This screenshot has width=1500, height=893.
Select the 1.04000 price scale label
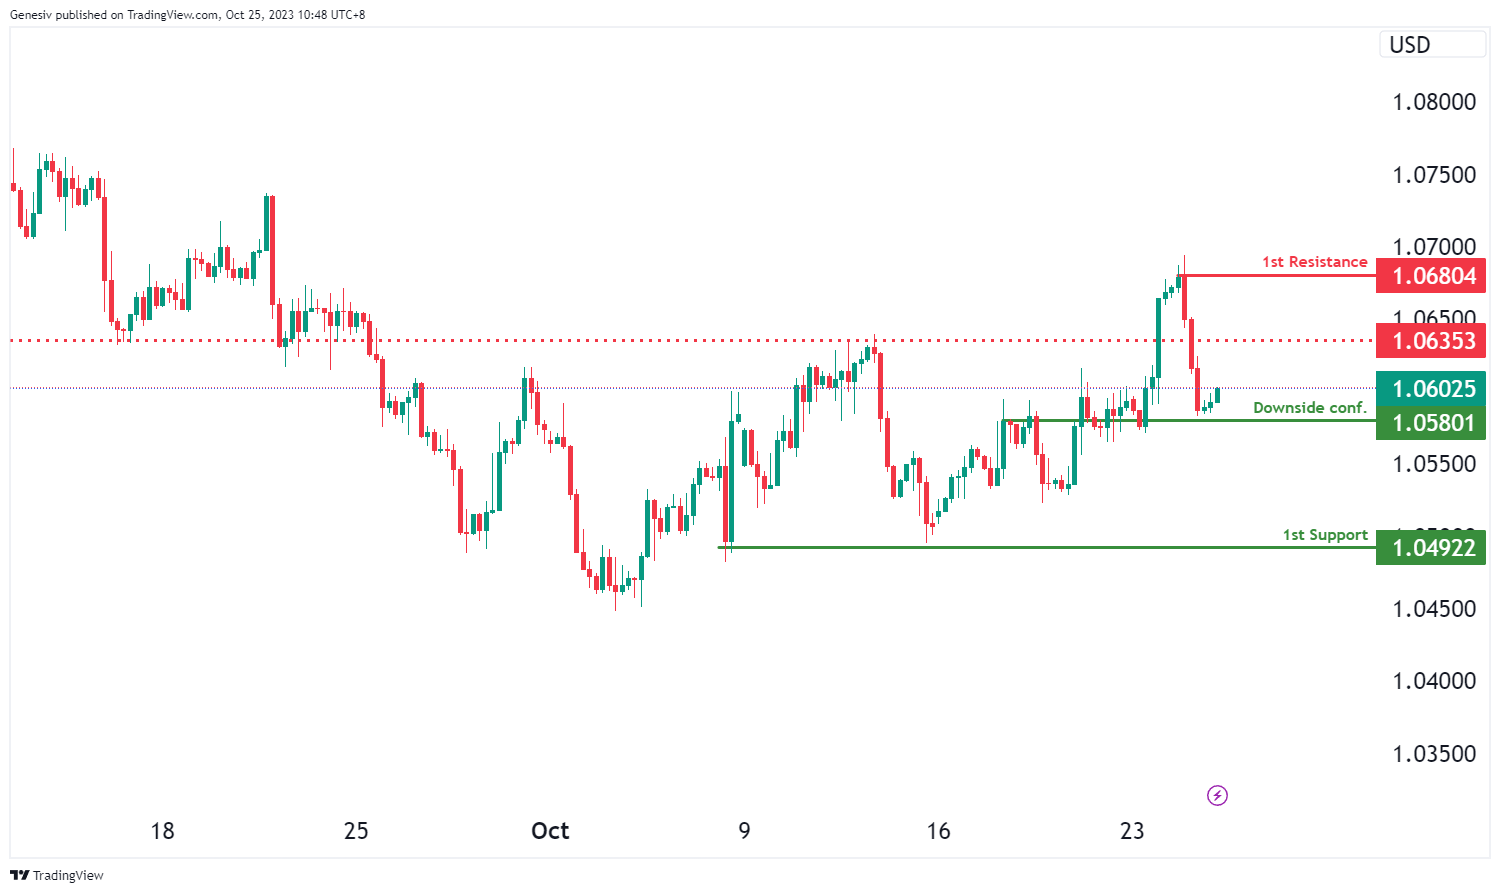point(1434,681)
